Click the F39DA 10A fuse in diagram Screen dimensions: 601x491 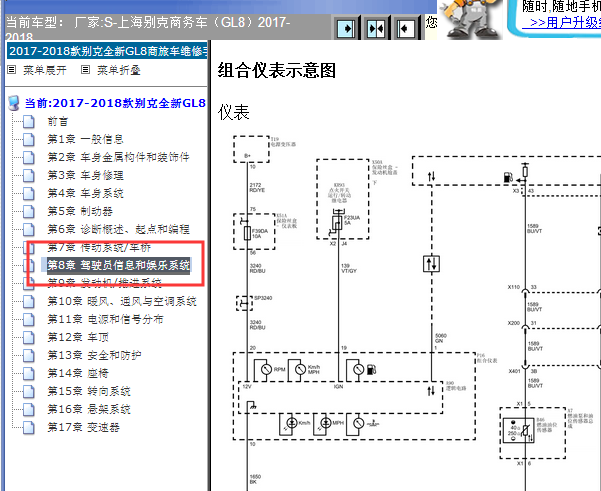point(248,233)
